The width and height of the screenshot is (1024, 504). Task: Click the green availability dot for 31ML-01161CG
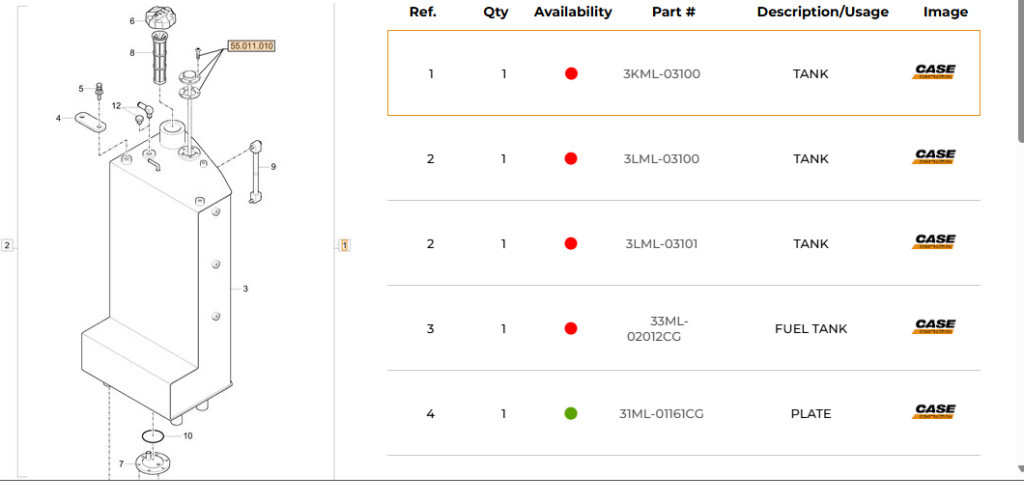(571, 413)
